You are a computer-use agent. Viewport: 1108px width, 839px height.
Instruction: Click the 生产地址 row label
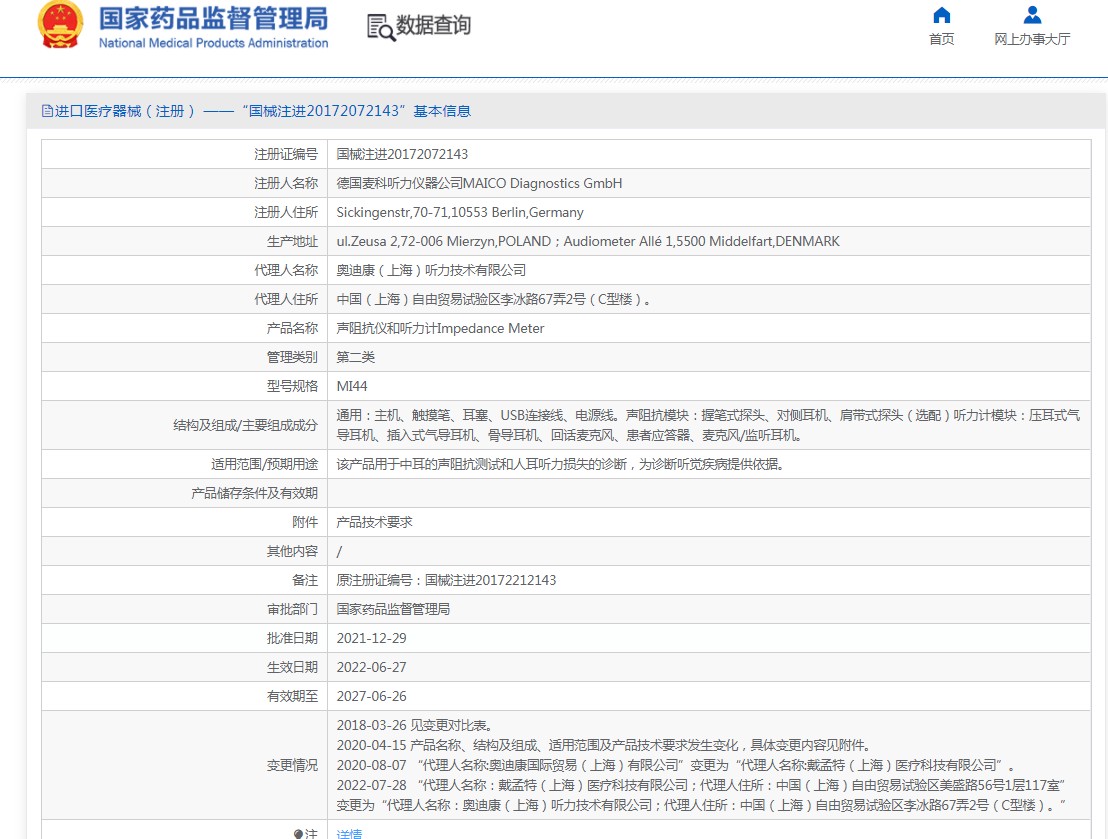pos(293,241)
